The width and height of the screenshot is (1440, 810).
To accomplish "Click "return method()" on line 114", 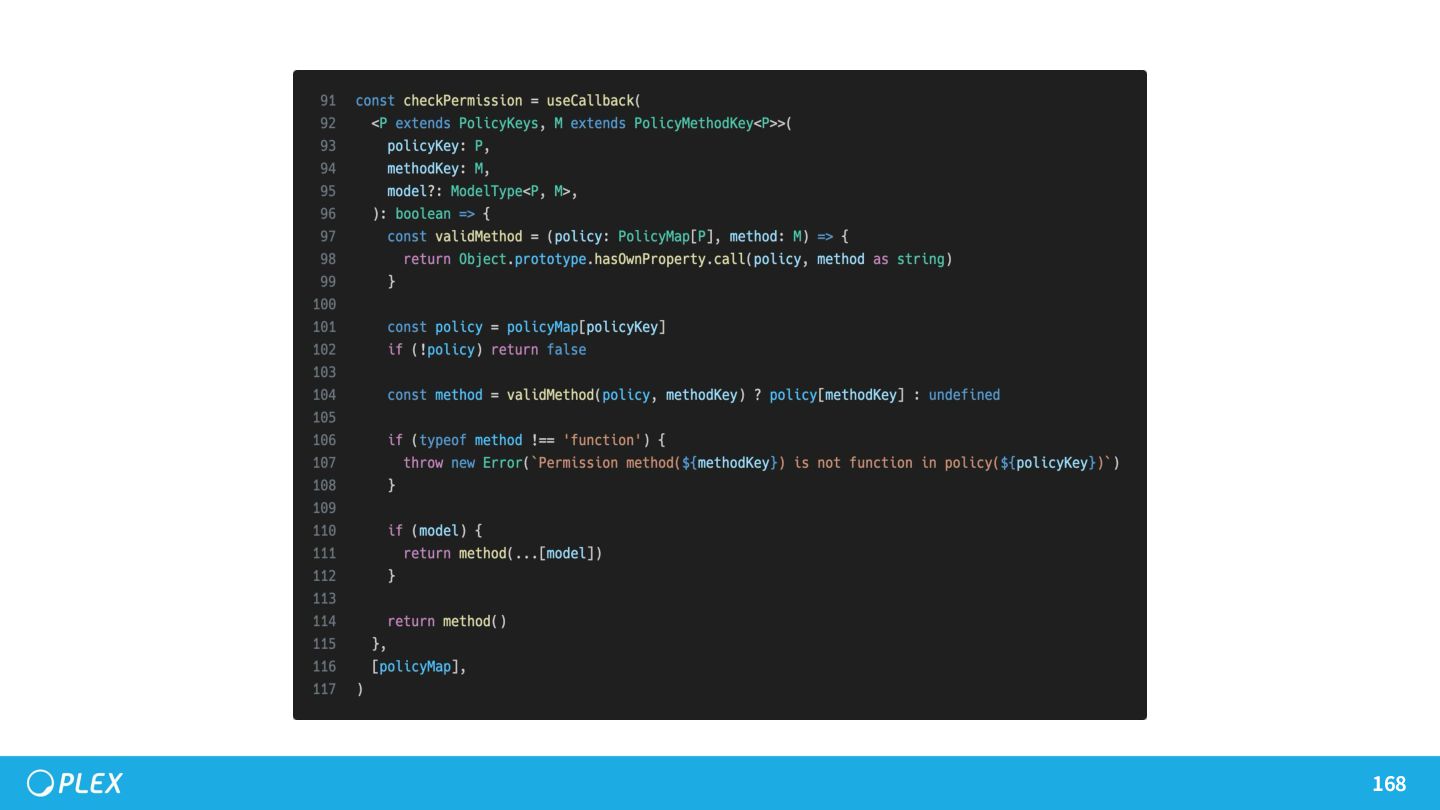I will coord(447,621).
